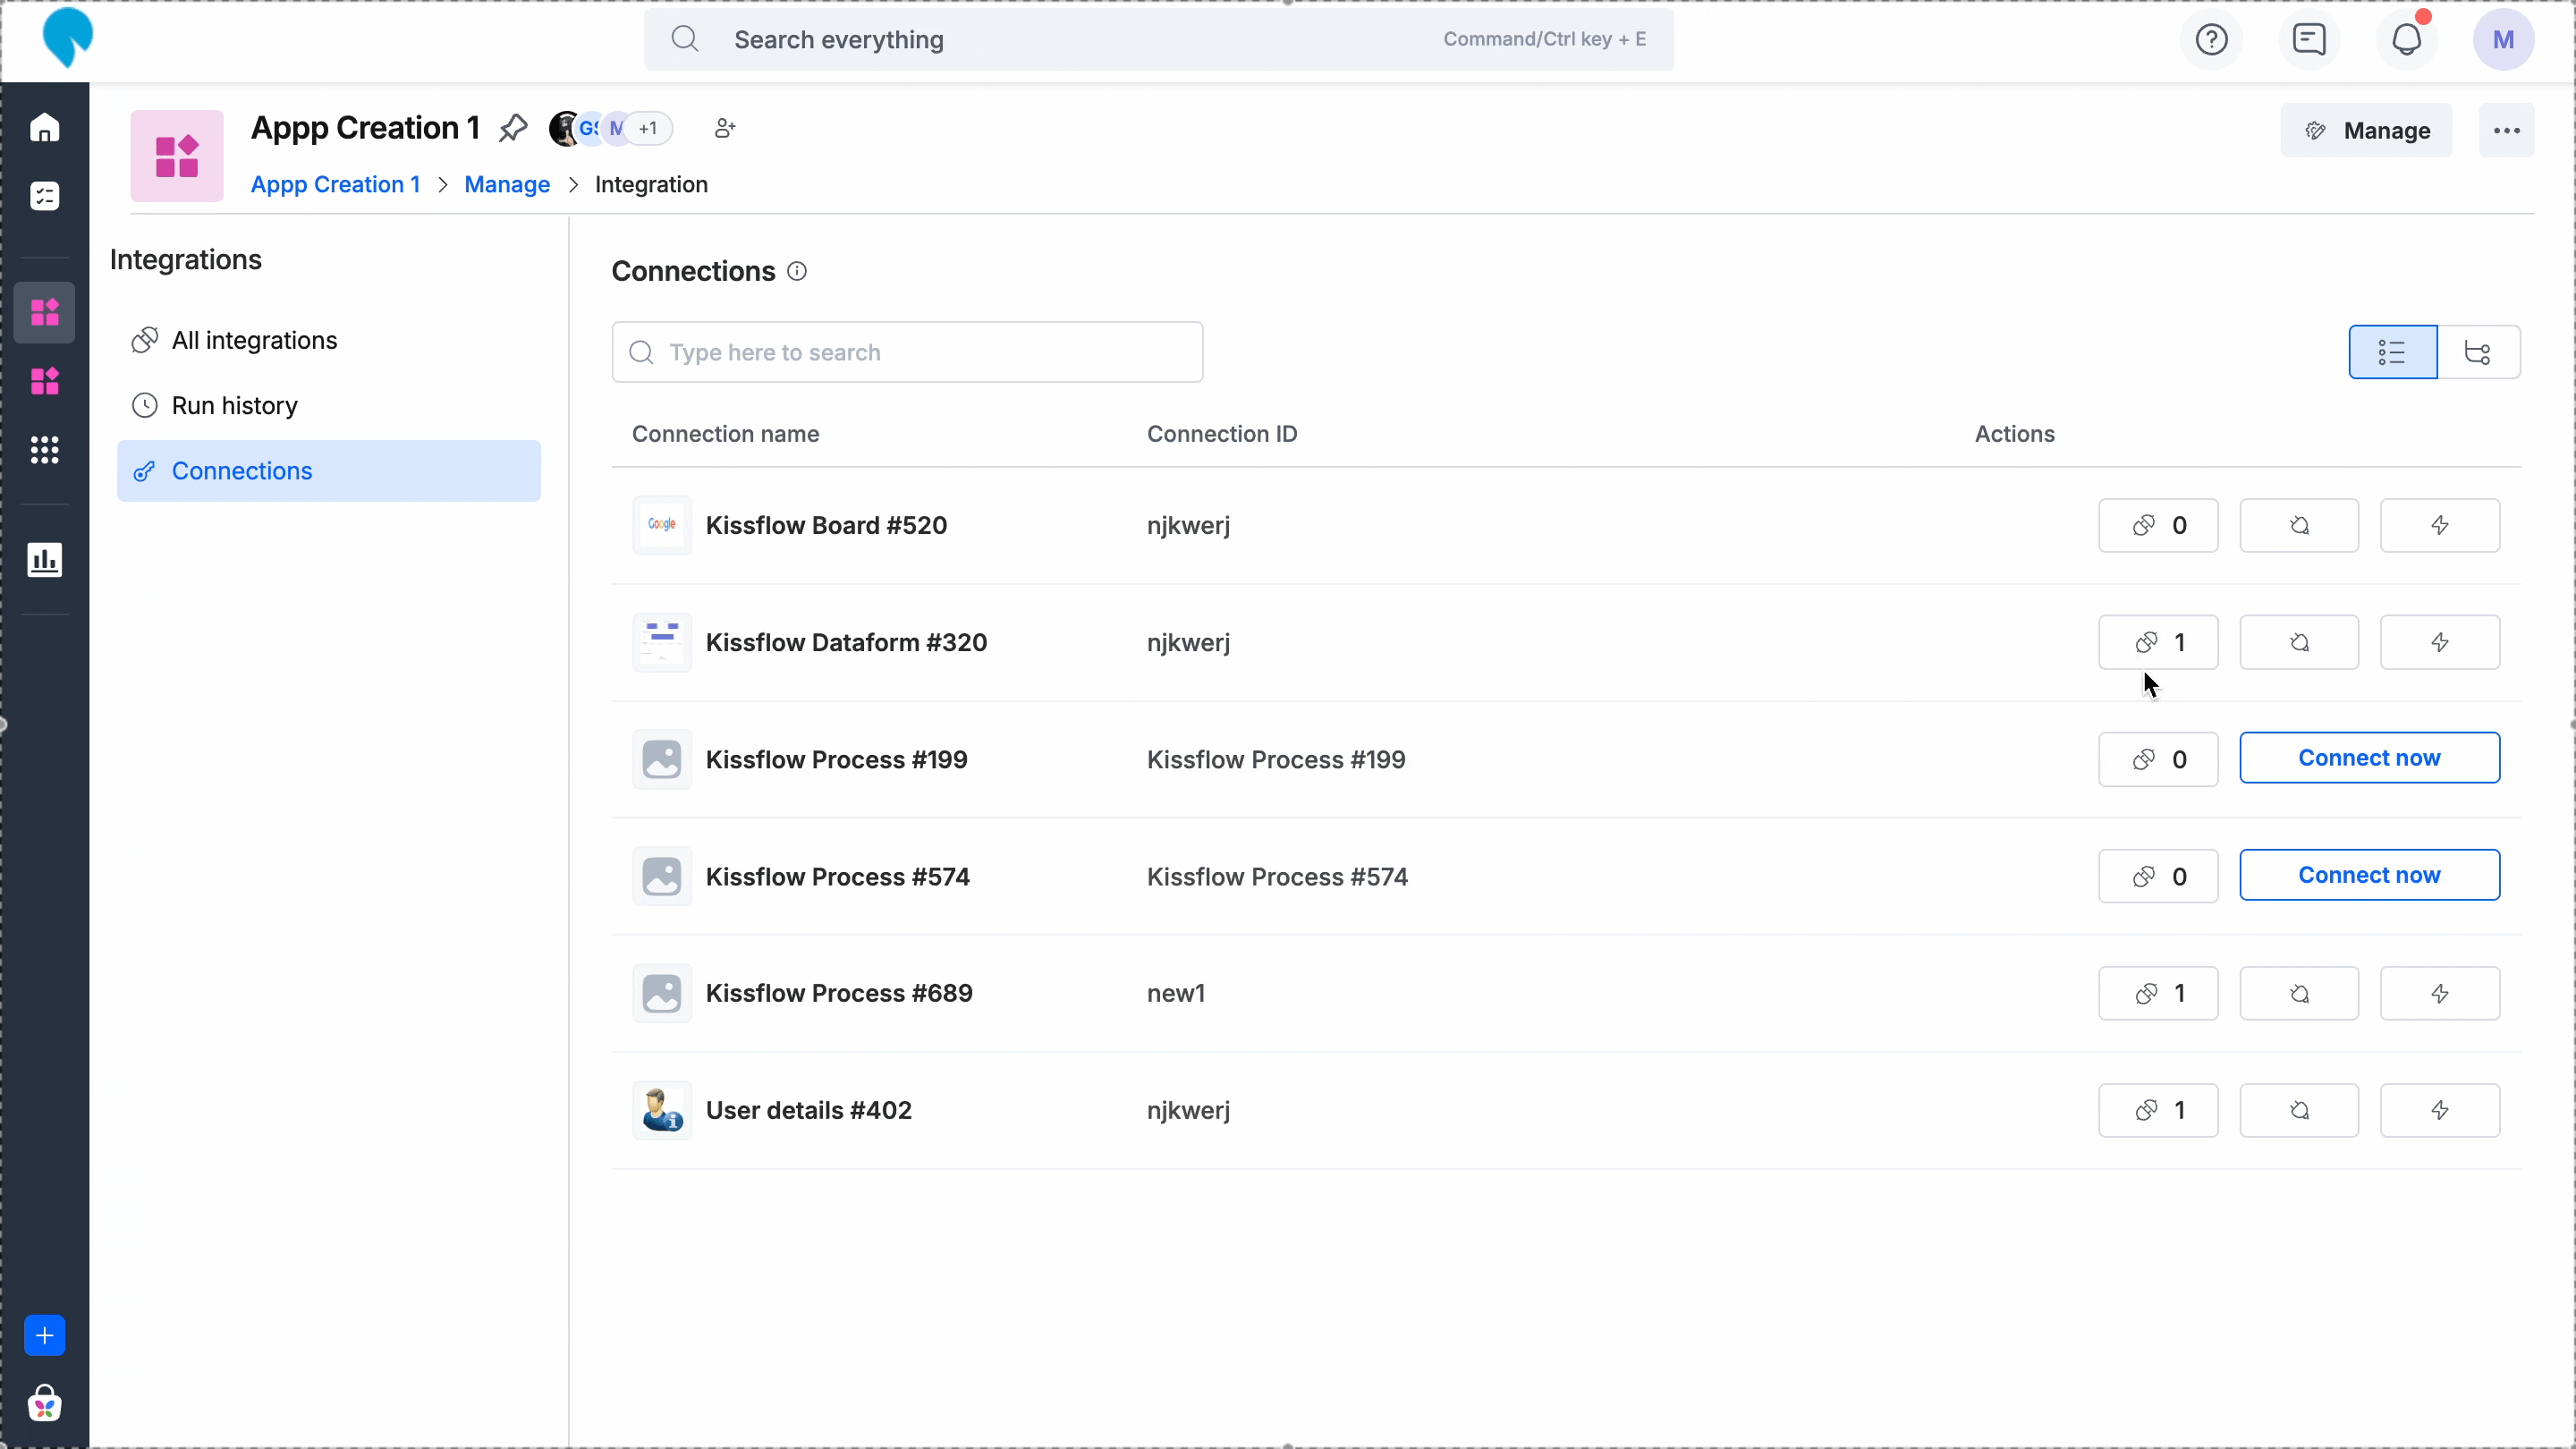Select All integrations in Integrations panel
Image resolution: width=2576 pixels, height=1449 pixels.
pyautogui.click(x=329, y=340)
